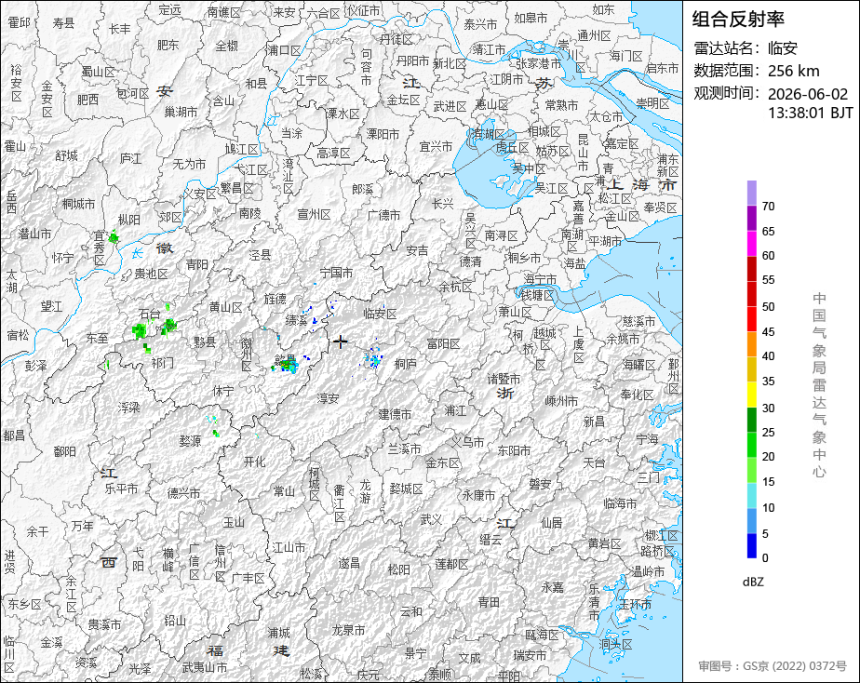The height and width of the screenshot is (683, 860).
Task: Select the title text 组合反射率
Action: click(x=738, y=19)
